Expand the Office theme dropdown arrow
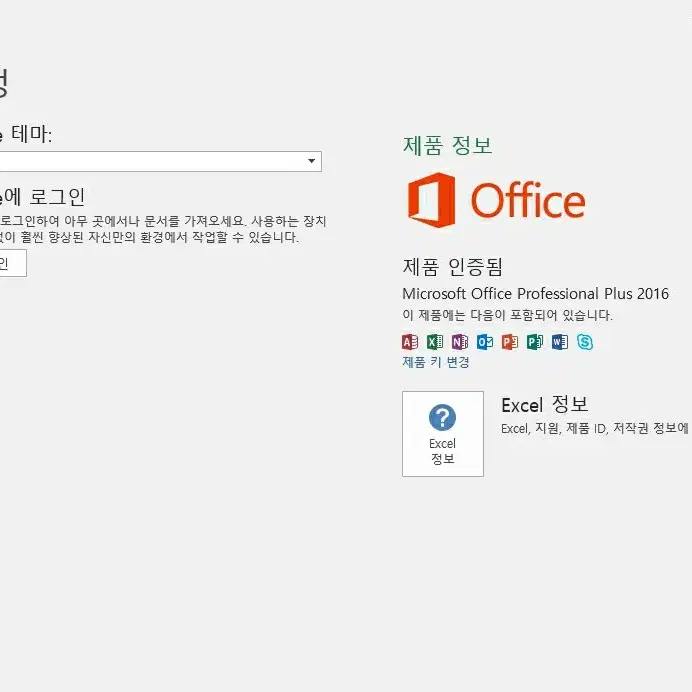Screen dimensions: 692x692 pyautogui.click(x=312, y=161)
